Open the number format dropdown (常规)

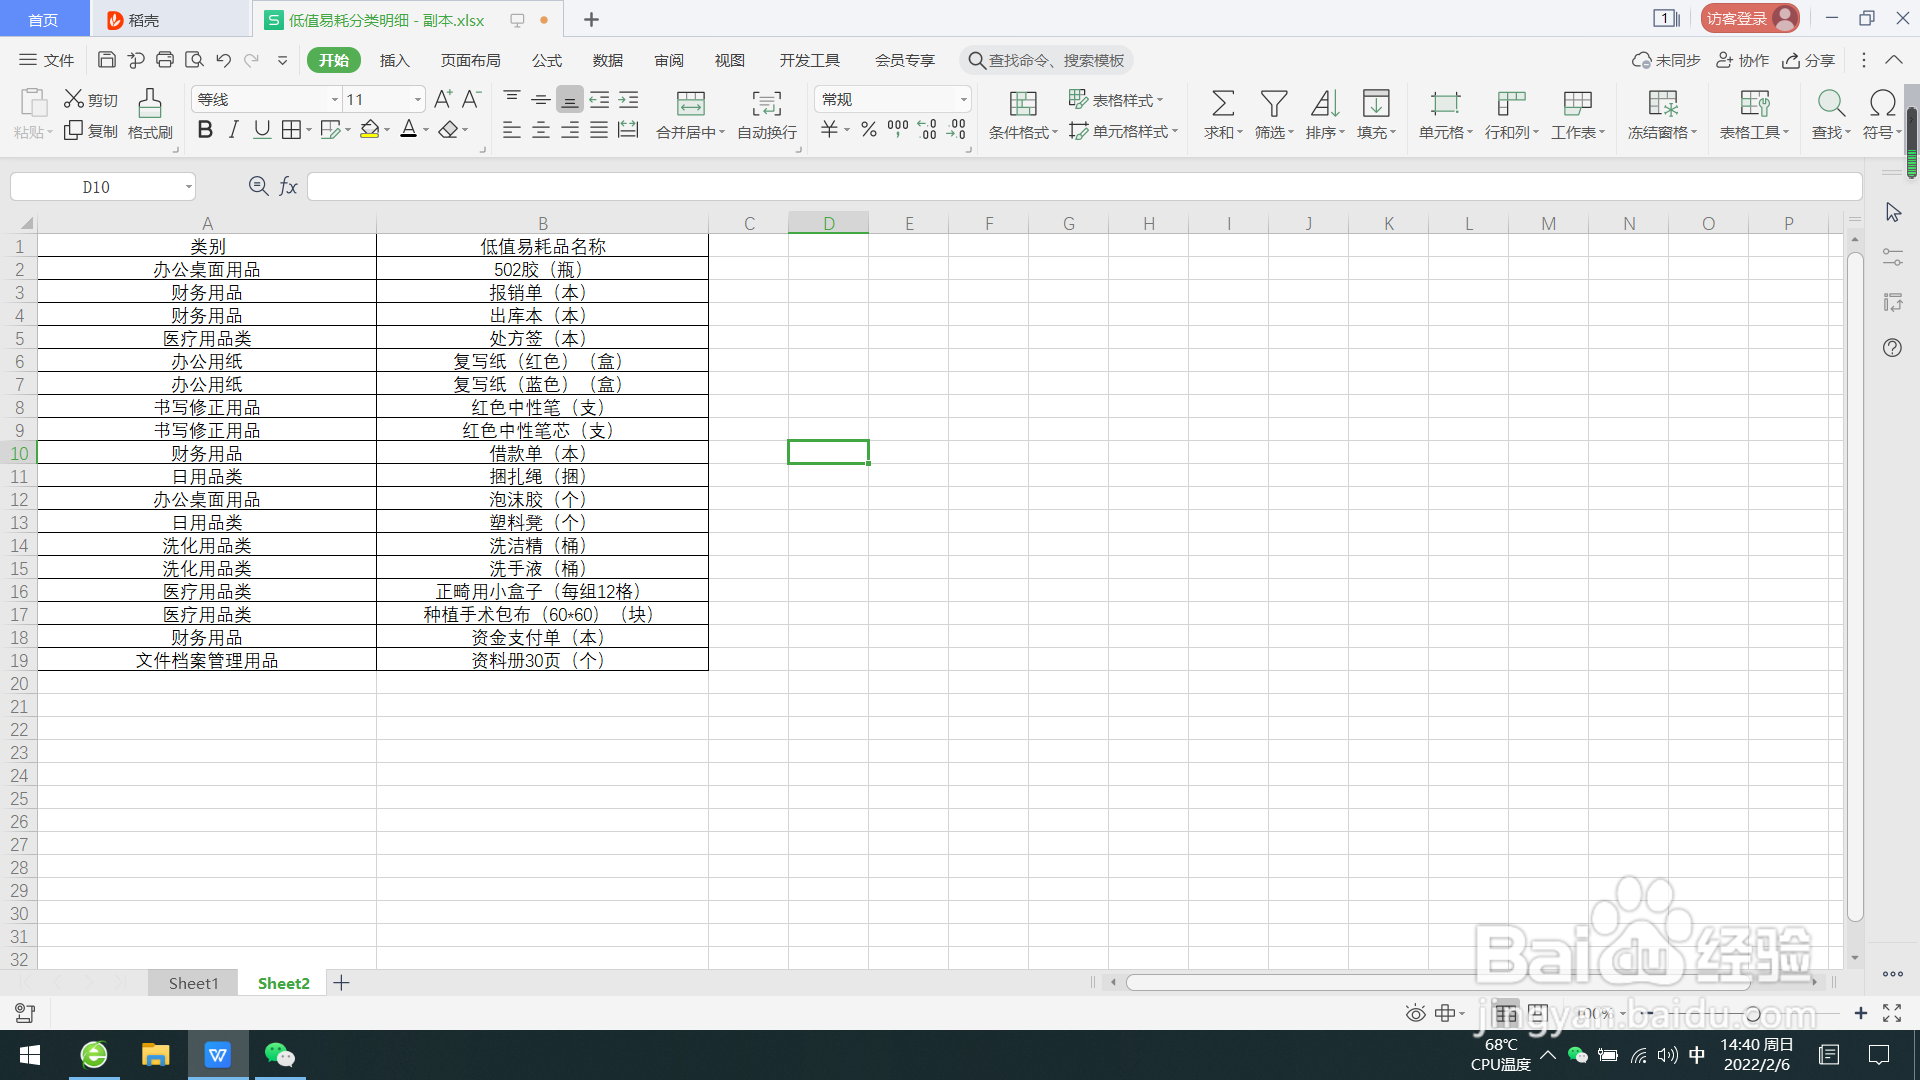point(963,100)
